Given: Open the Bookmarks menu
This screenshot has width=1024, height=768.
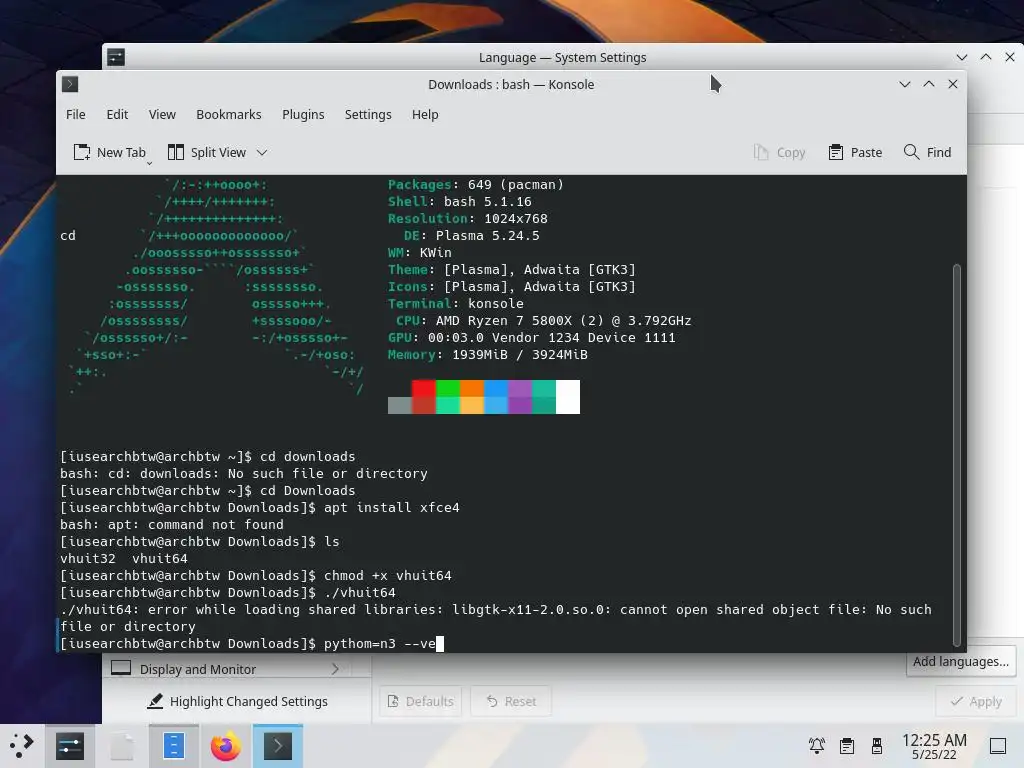Looking at the screenshot, I should click(x=229, y=114).
